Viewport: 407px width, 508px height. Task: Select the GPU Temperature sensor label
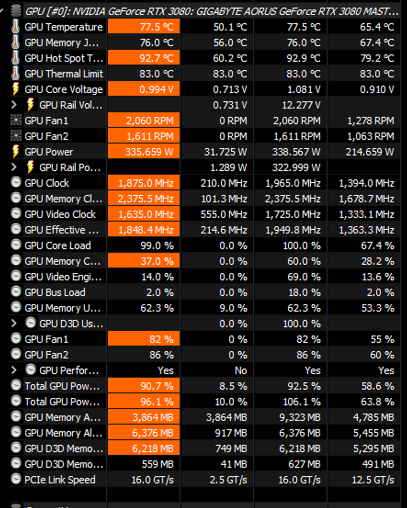pyautogui.click(x=63, y=27)
